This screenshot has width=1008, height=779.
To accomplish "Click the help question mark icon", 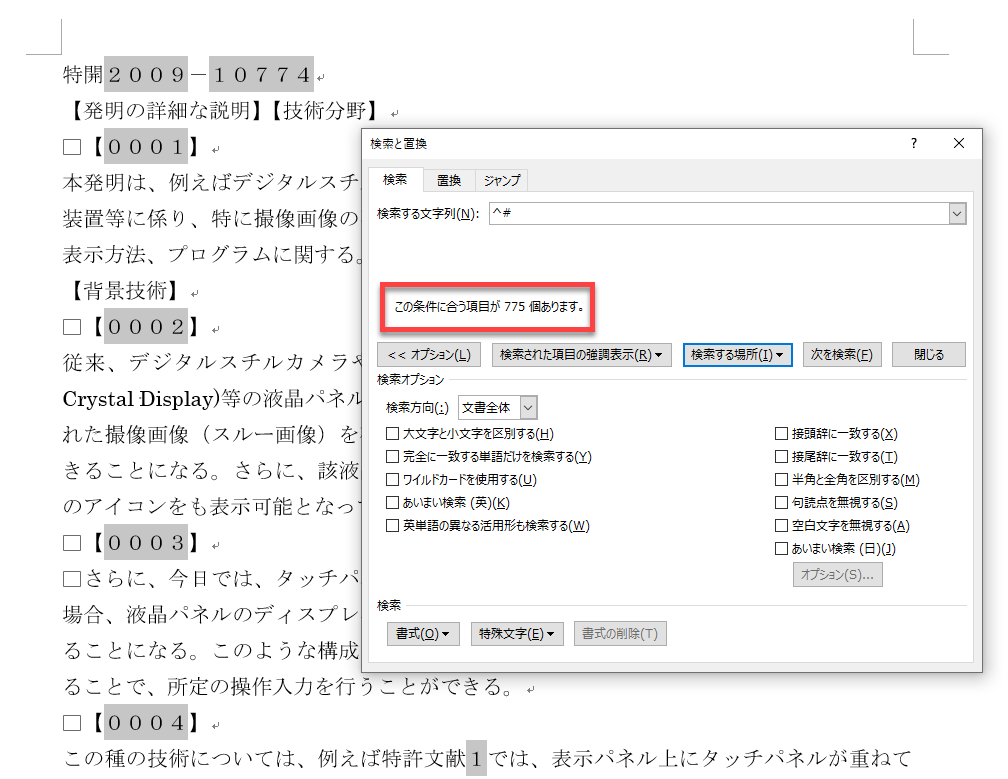I will click(913, 144).
